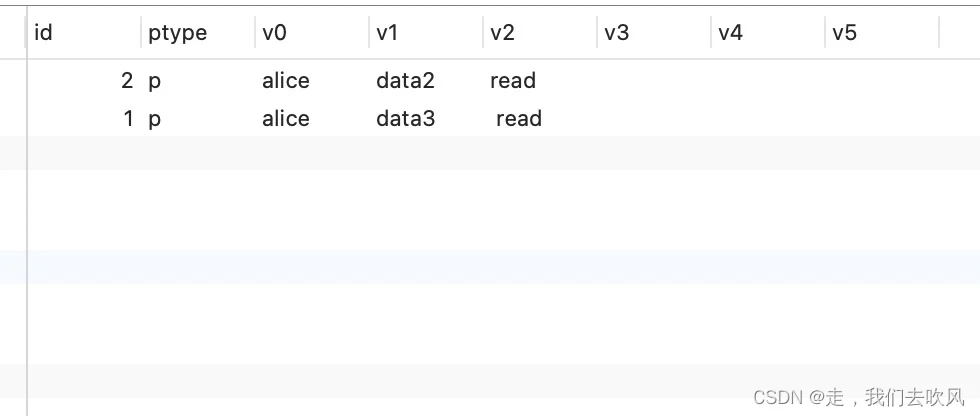Select the data3 cell in v1
This screenshot has height=416, width=980.
[426, 118]
